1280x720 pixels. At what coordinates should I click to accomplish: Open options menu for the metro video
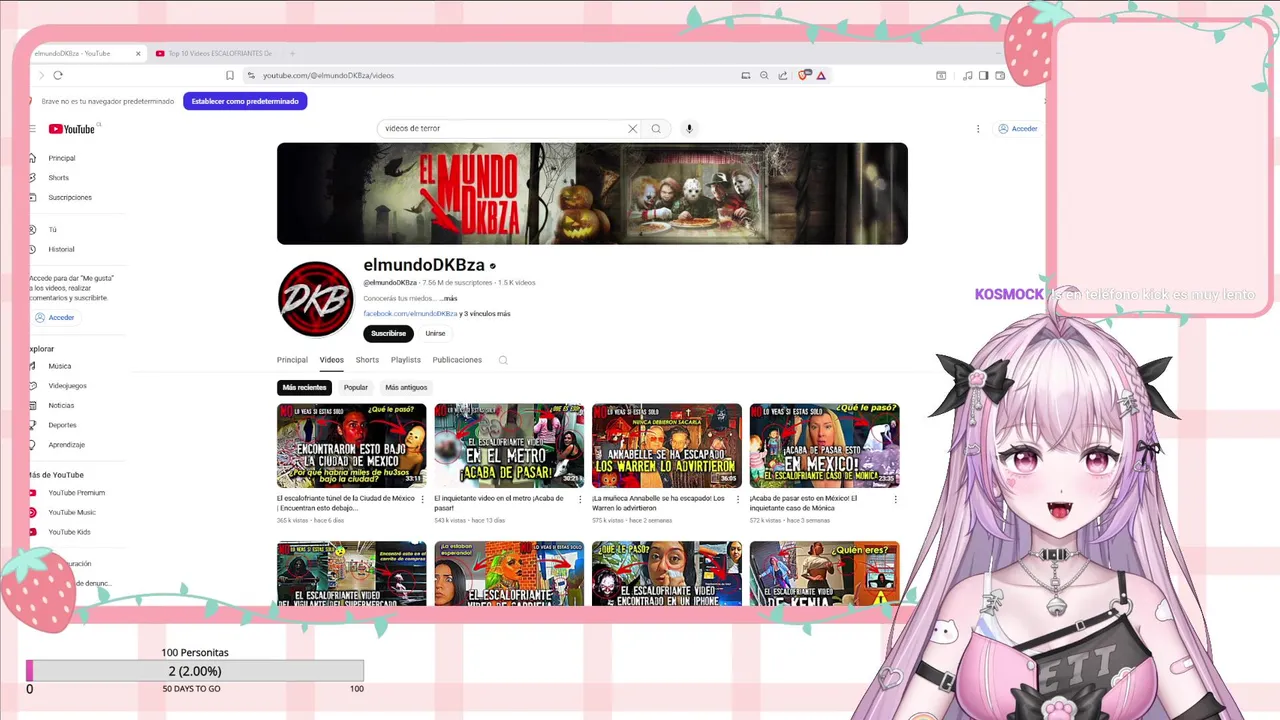point(579,498)
